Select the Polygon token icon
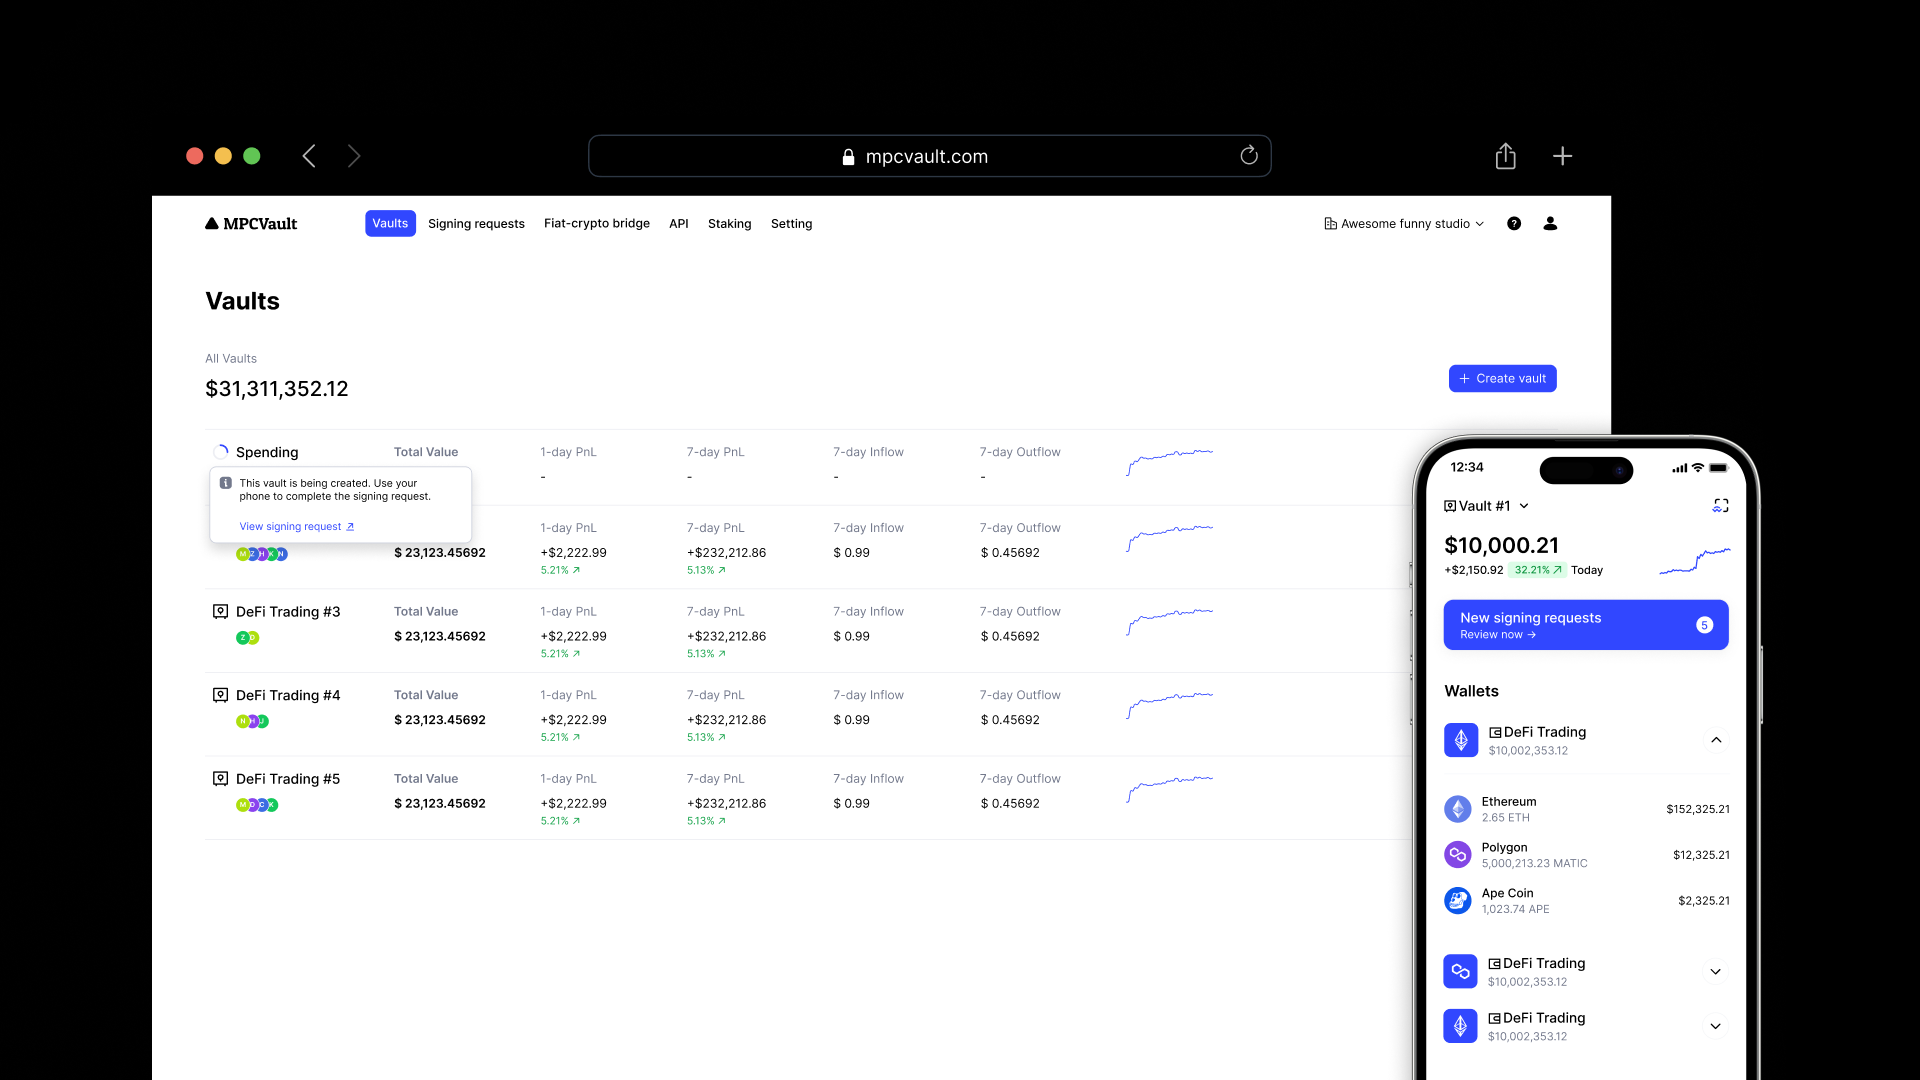The width and height of the screenshot is (1920, 1080). click(1458, 854)
